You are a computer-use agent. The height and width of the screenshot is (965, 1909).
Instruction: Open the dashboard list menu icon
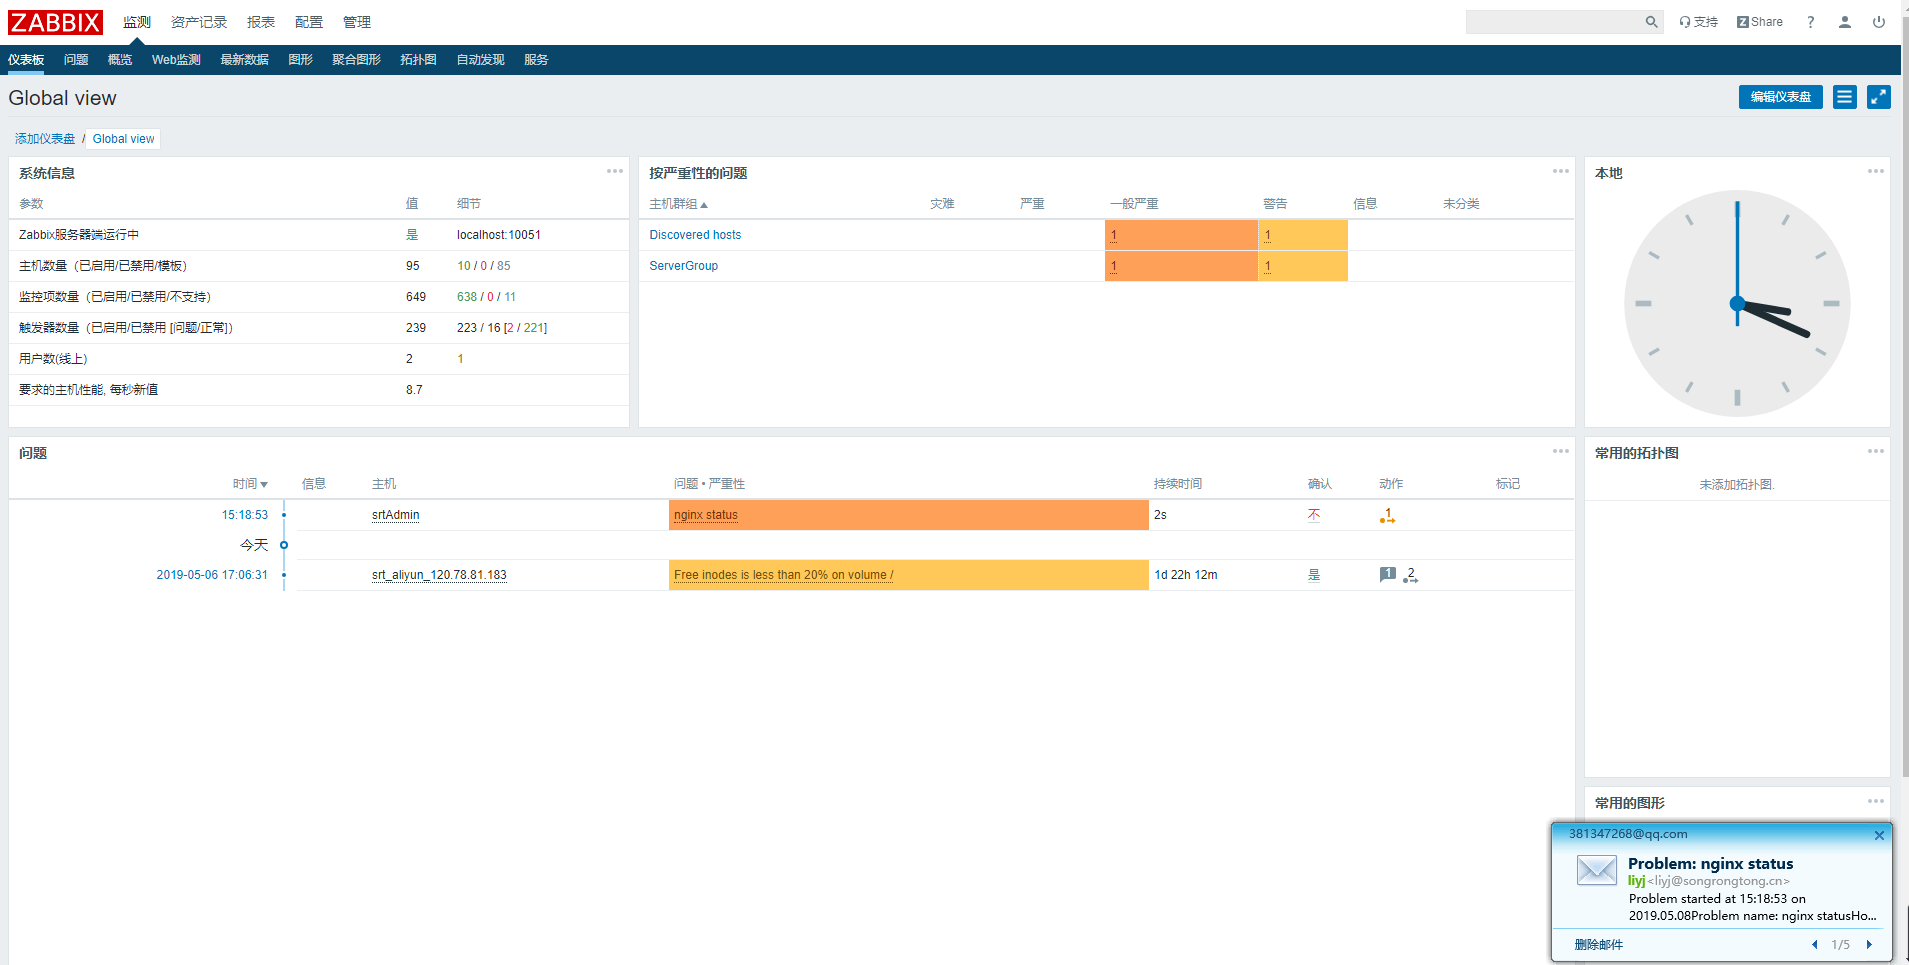pyautogui.click(x=1844, y=97)
